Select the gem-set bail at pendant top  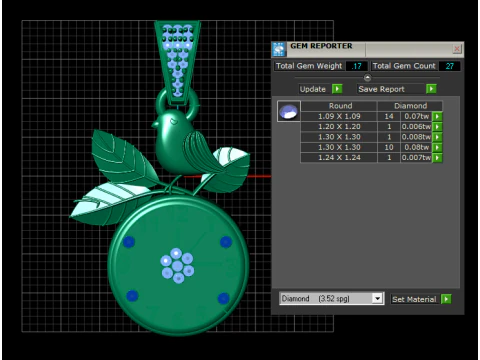click(x=178, y=62)
